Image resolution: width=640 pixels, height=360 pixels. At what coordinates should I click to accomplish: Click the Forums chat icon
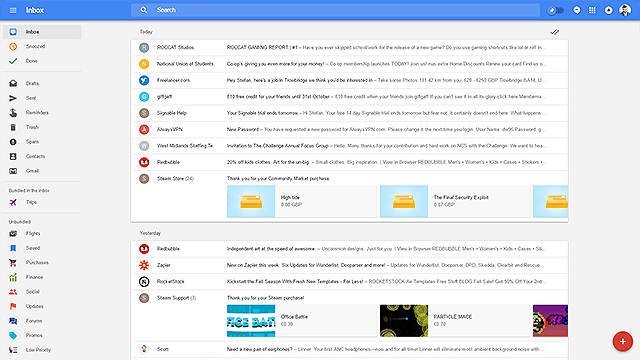(13, 321)
